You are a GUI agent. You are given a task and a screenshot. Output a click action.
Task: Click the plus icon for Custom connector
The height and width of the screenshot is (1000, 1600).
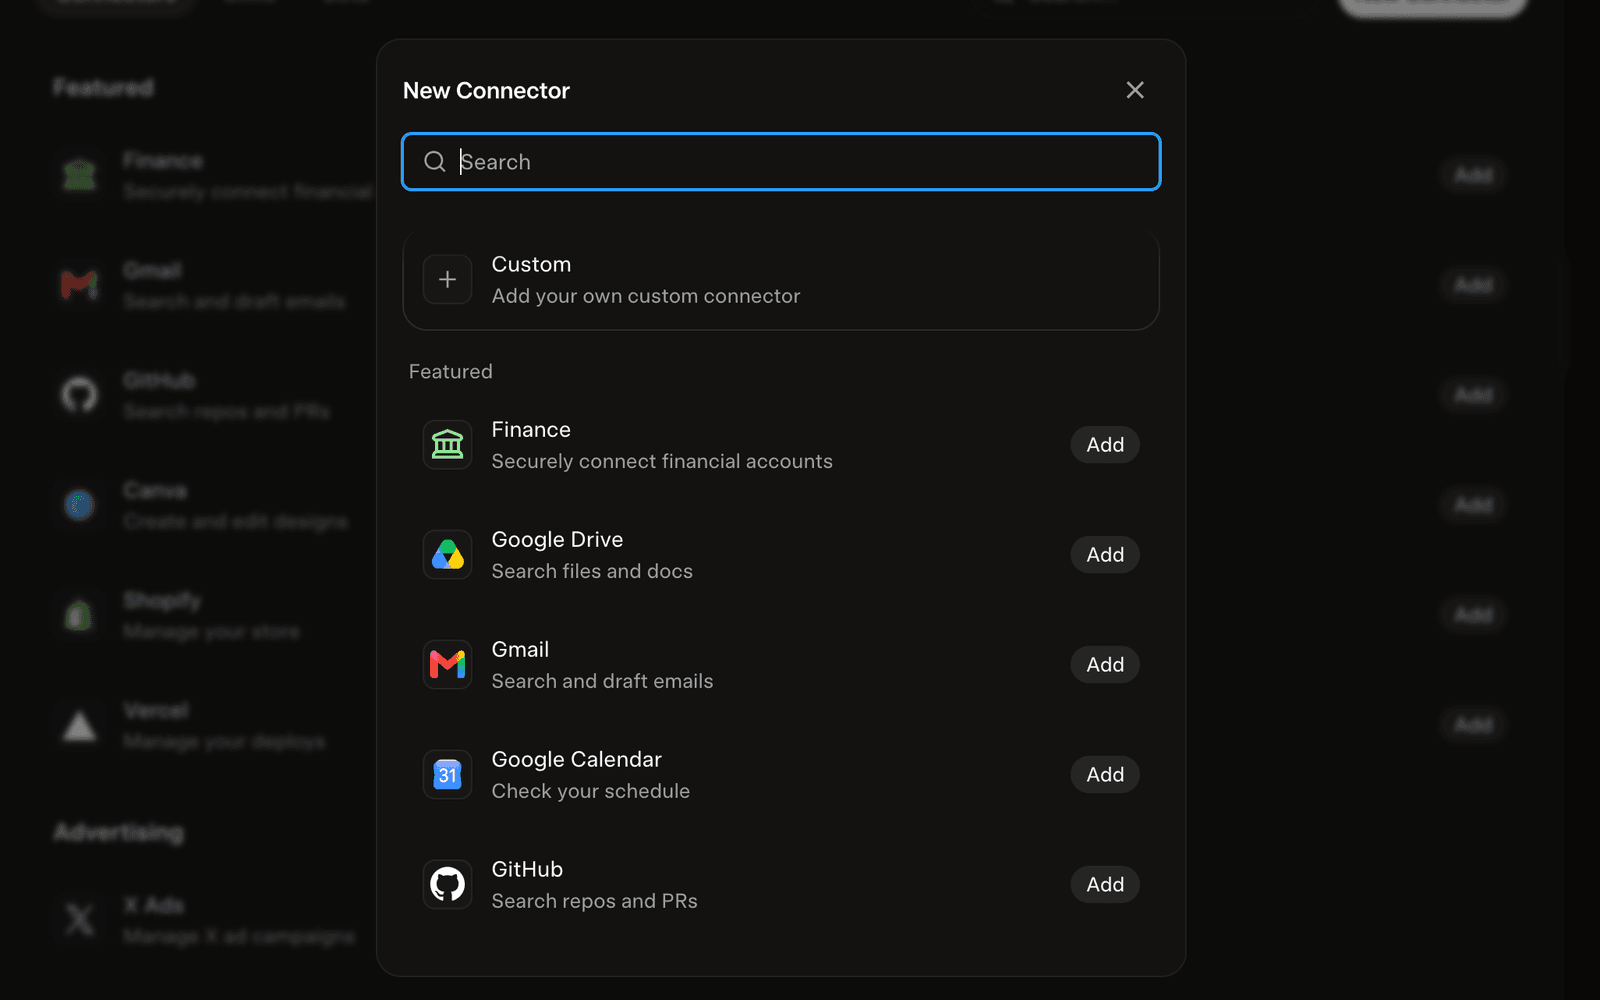coord(447,280)
